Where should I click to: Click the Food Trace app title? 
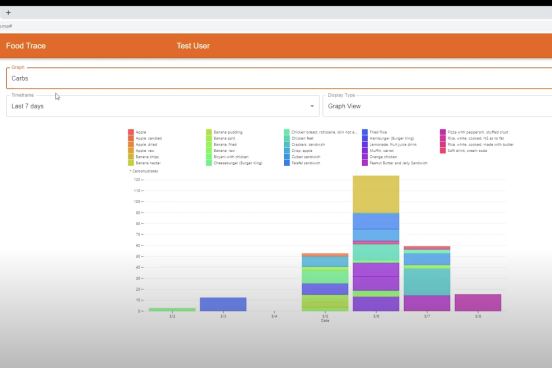click(x=26, y=46)
